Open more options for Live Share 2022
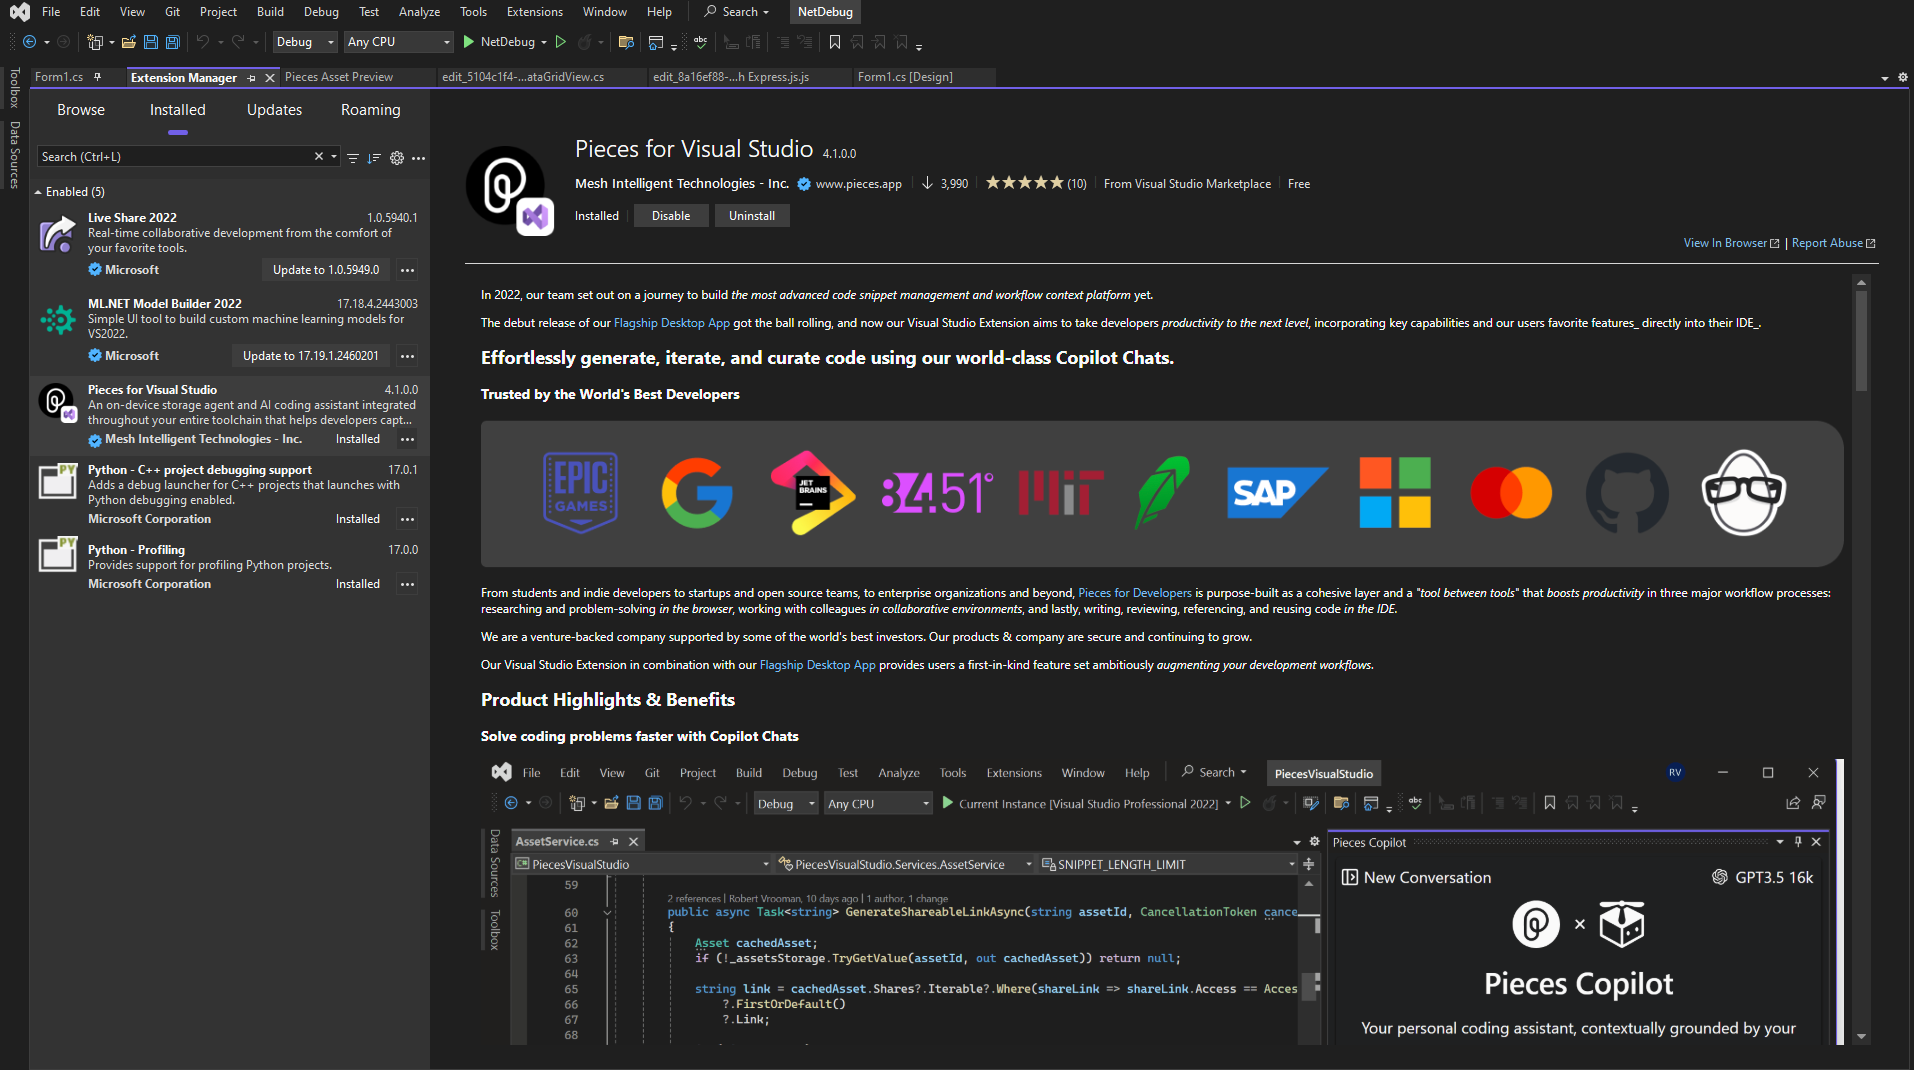1914x1070 pixels. (407, 270)
